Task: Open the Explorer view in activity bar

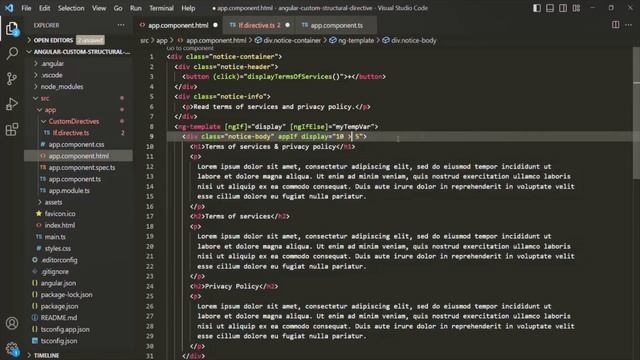Action: (x=12, y=29)
